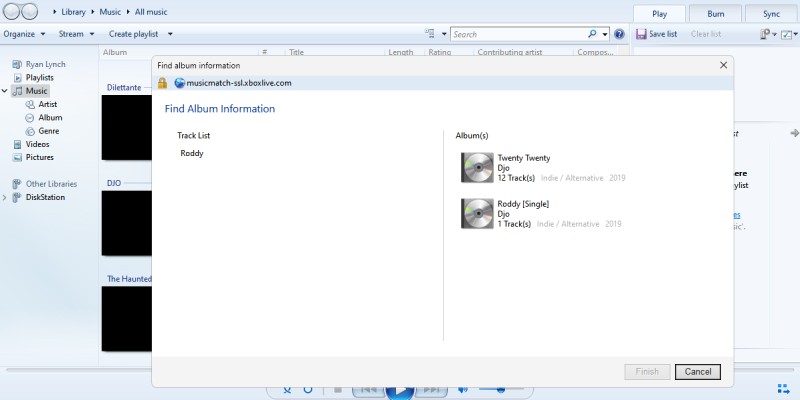
Task: Select Genre under Music
Action: coord(48,131)
